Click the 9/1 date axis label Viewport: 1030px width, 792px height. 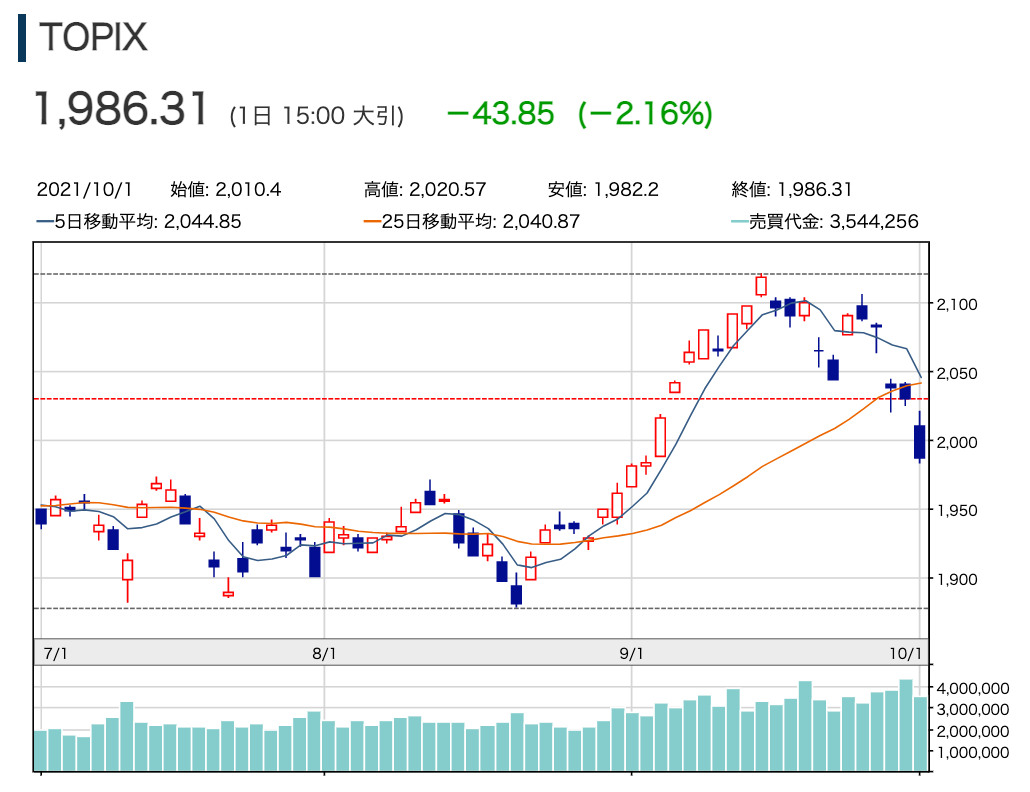pyautogui.click(x=631, y=653)
